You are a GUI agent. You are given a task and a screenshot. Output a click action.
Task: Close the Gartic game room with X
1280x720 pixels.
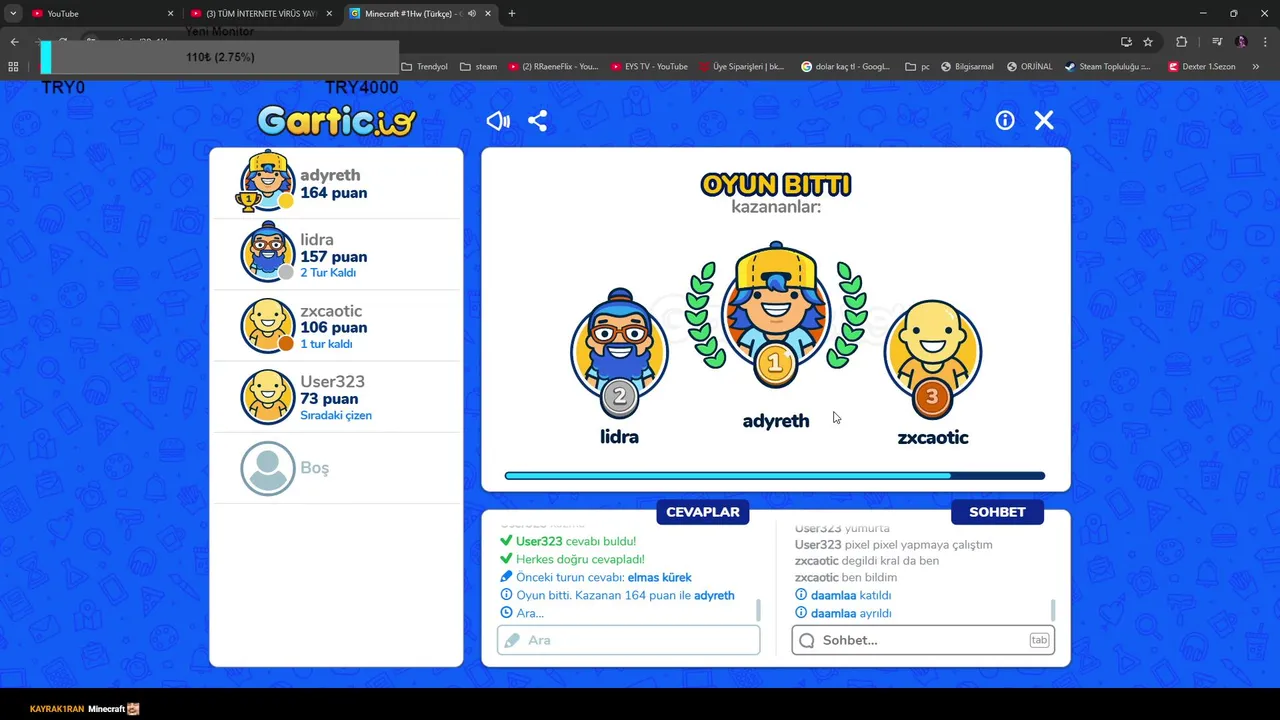point(1044,120)
